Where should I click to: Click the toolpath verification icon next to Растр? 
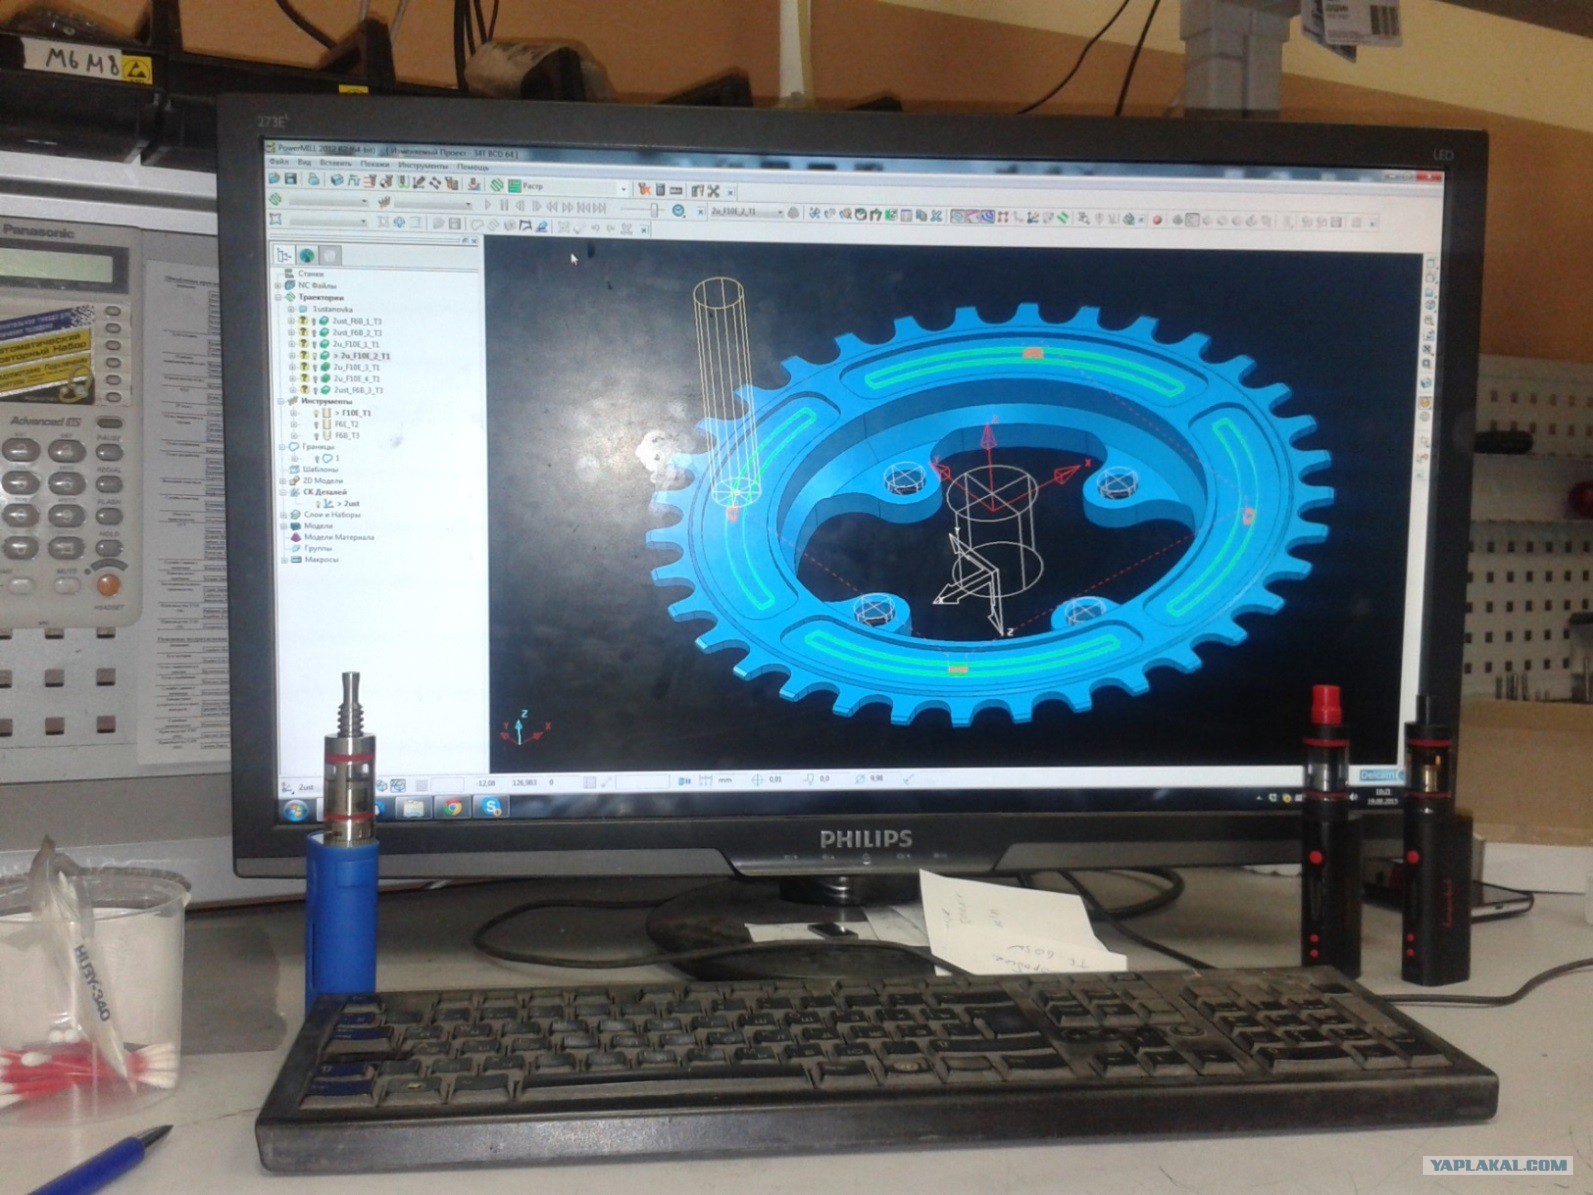(x=644, y=189)
